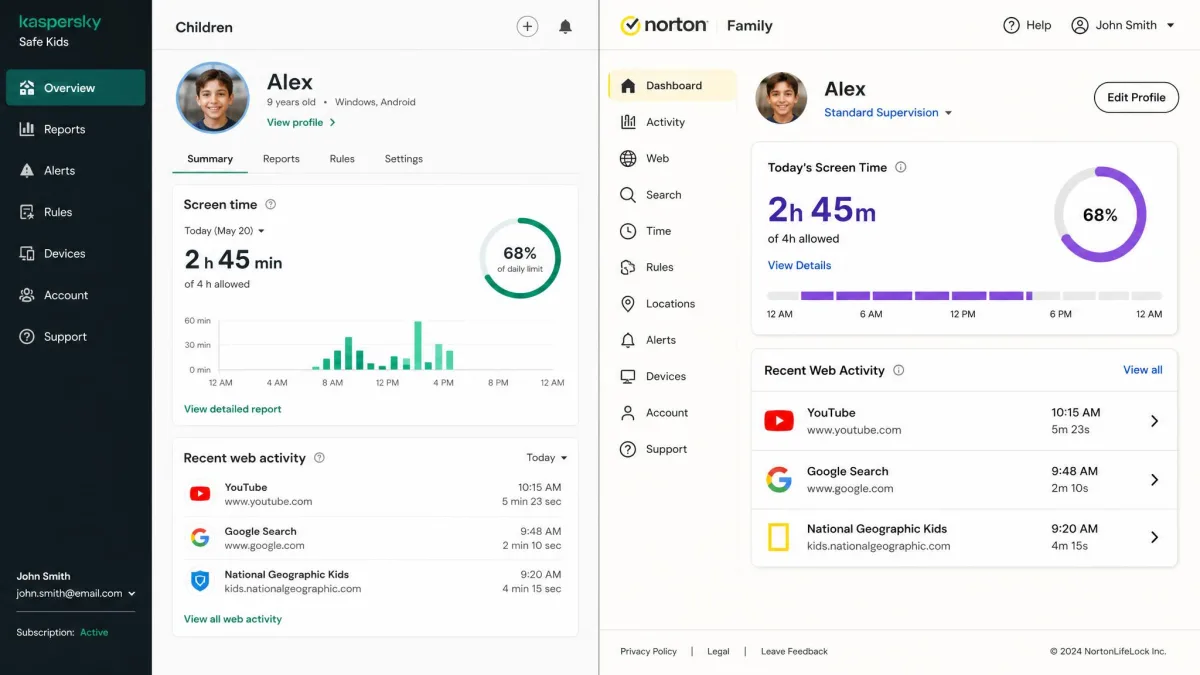Click the Google icon in Norton web activity
Viewport: 1200px width, 675px height.
(x=779, y=480)
